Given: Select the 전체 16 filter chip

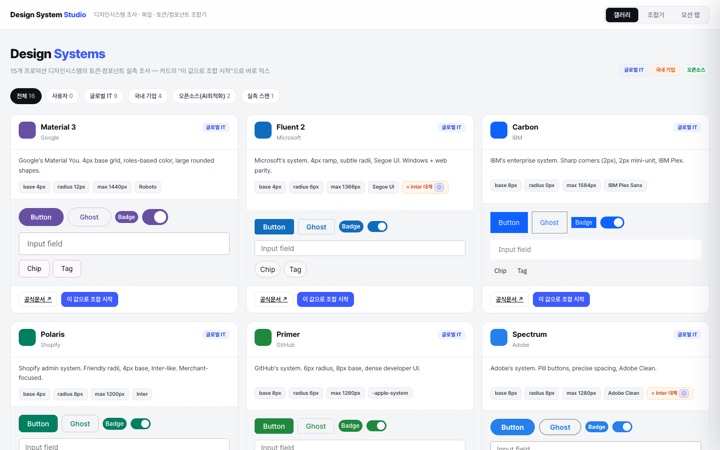Looking at the screenshot, I should [26, 96].
